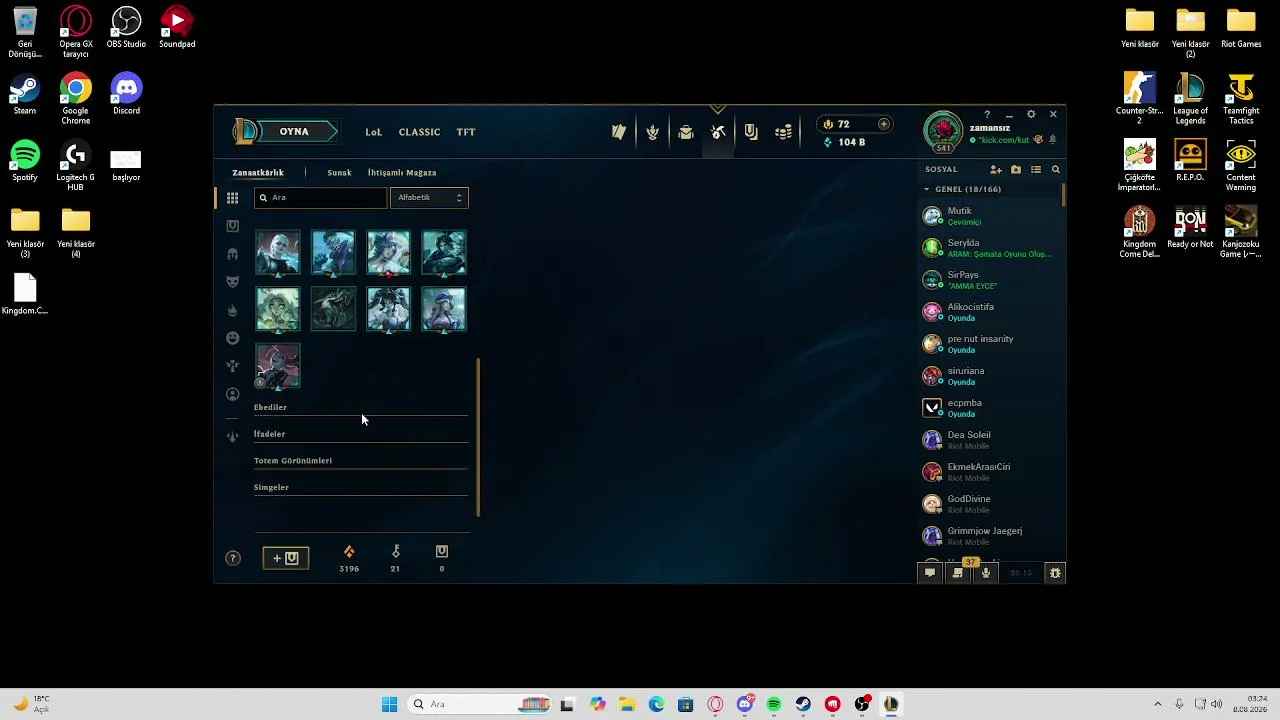Expand the Ebediler section
Screen dimensions: 1280x720
[x=361, y=408]
